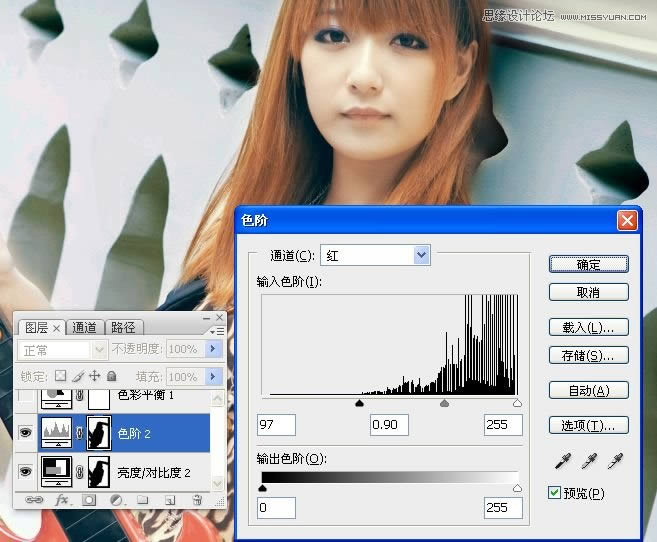657x542 pixels.
Task: Click the new adjustment layer icon
Action: point(116,499)
